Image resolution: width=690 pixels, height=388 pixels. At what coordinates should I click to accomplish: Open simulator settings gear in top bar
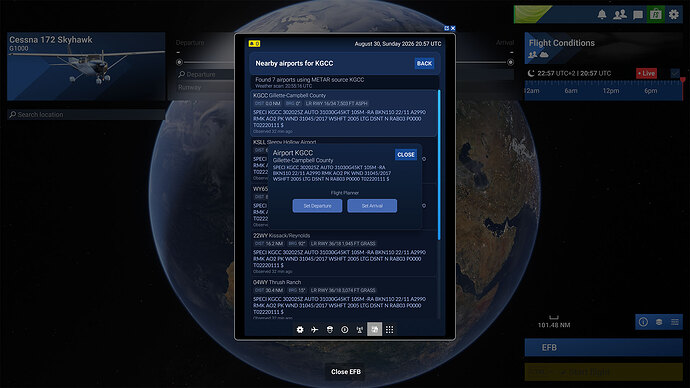click(674, 15)
